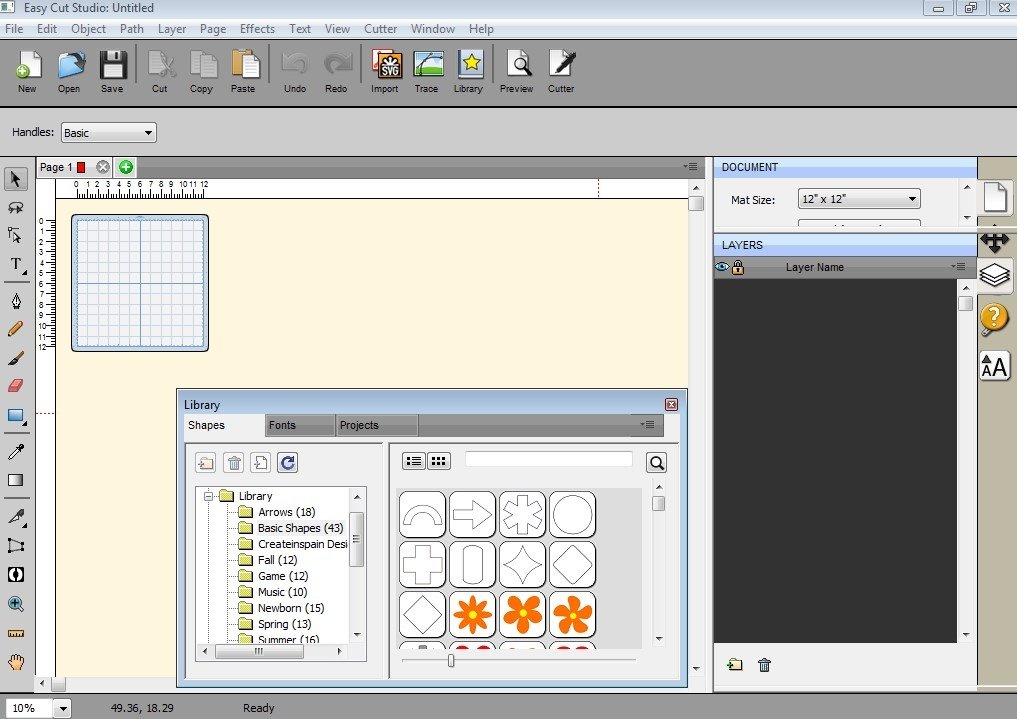Collapse the Library tree root

point(208,496)
